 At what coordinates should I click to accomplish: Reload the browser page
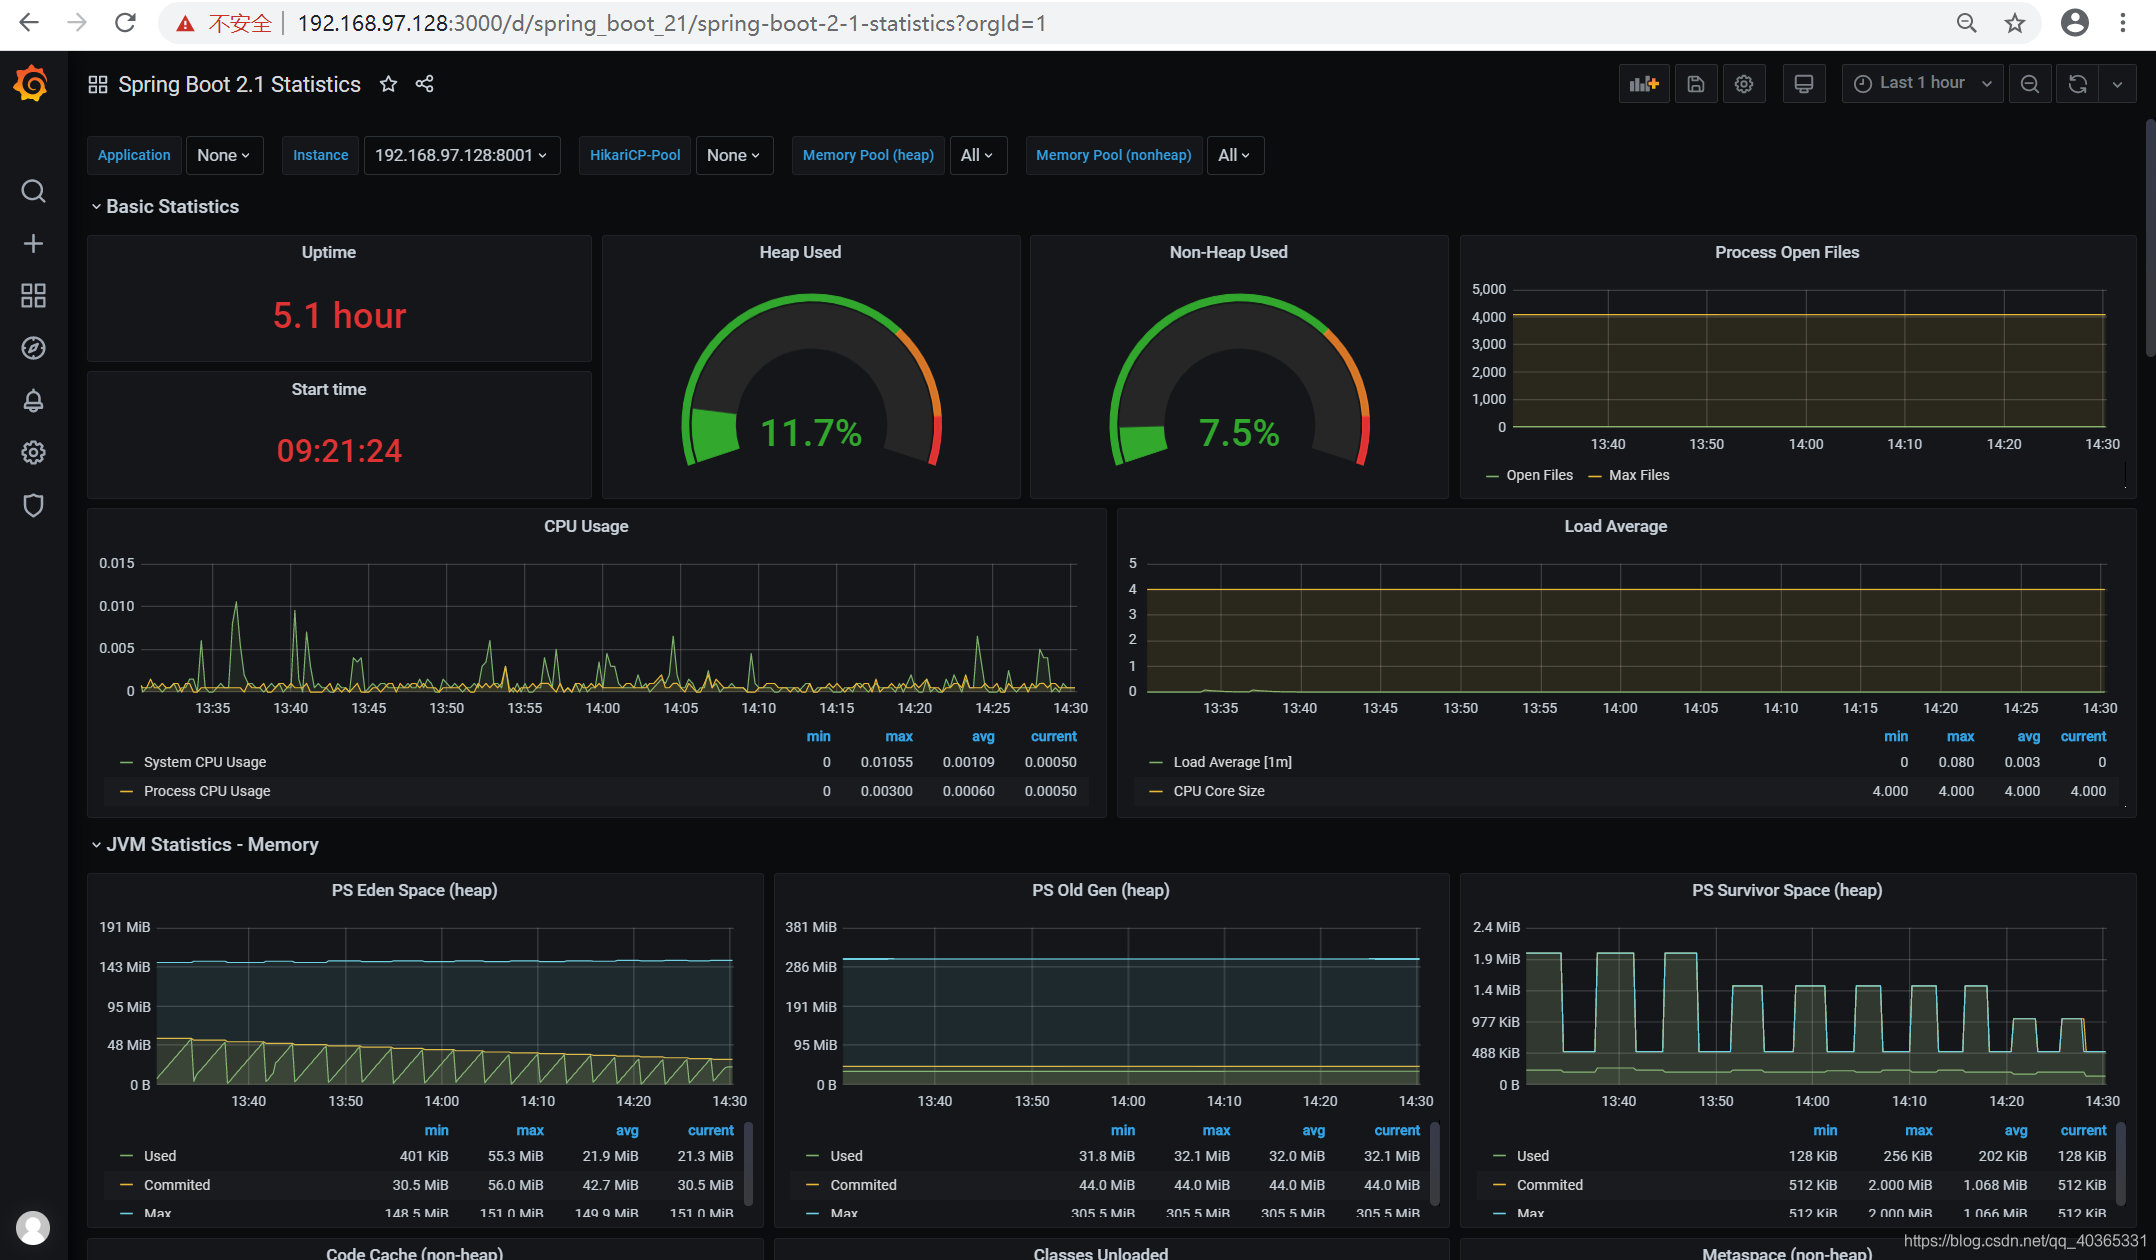[125, 23]
